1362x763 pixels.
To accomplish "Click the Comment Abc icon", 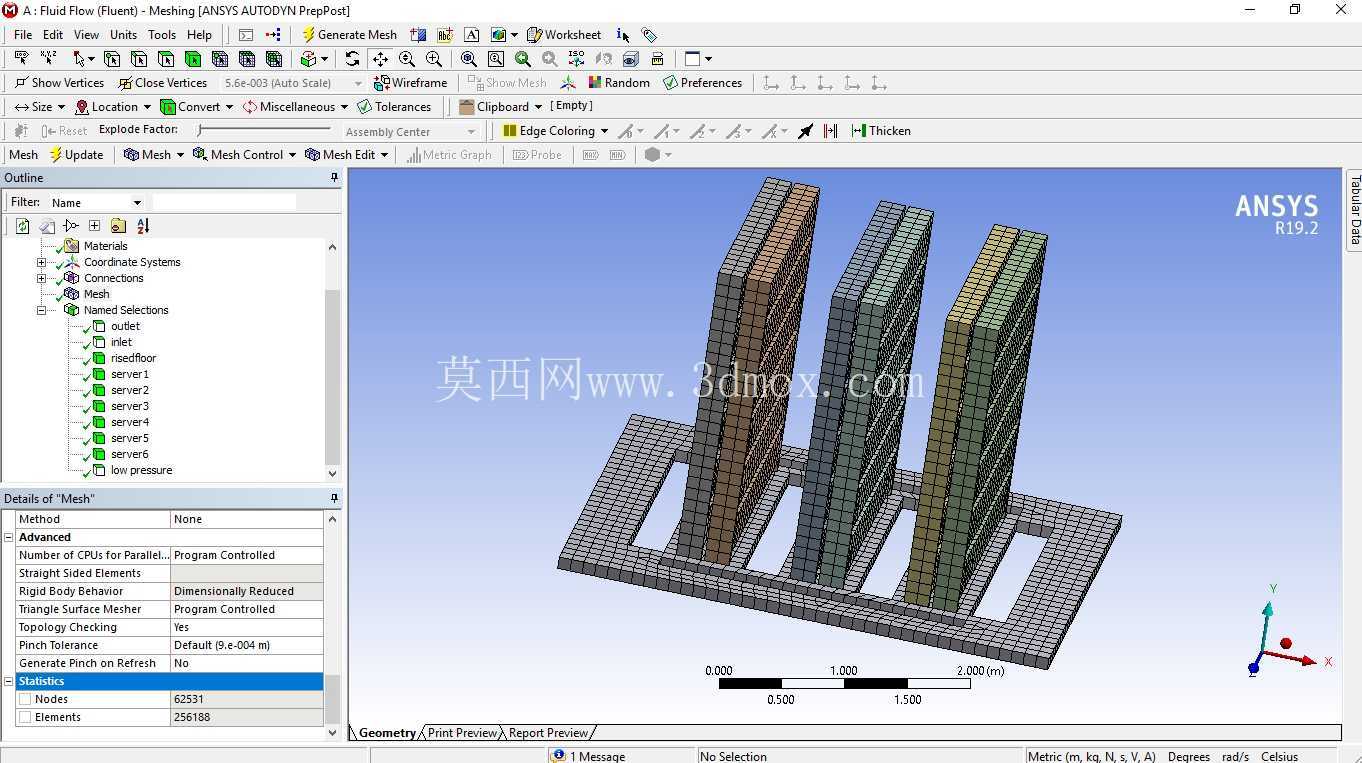I will [445, 35].
